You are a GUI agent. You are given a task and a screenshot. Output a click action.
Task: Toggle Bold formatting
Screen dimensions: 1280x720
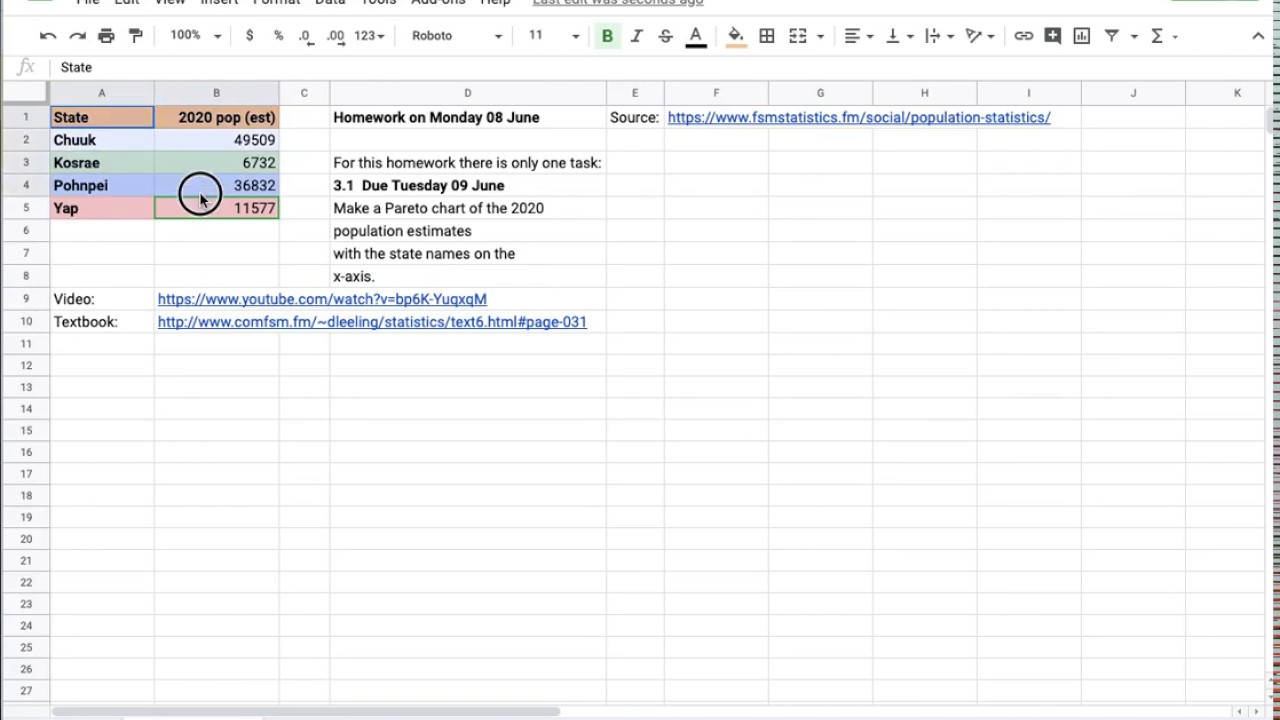pos(607,36)
